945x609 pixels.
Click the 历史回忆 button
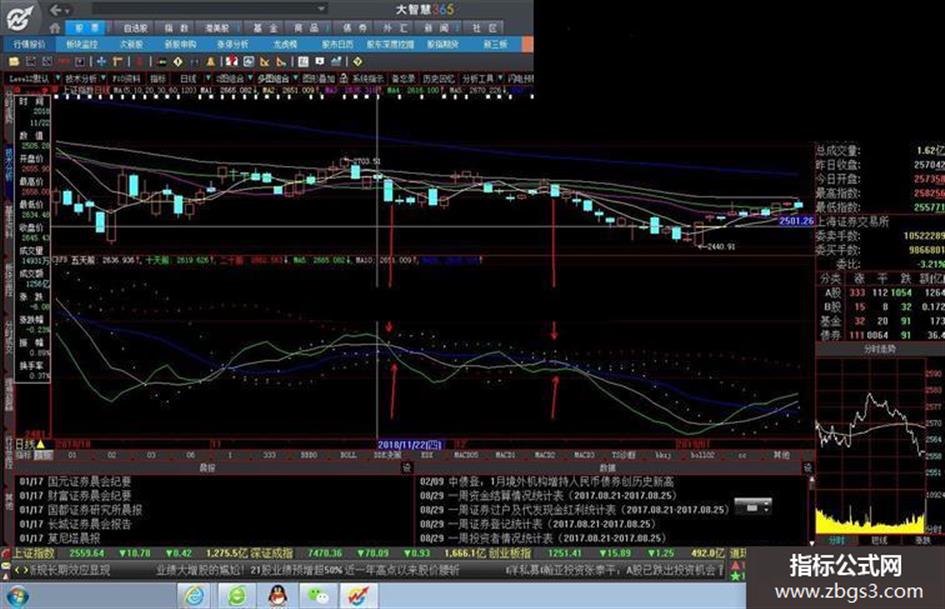(x=438, y=78)
